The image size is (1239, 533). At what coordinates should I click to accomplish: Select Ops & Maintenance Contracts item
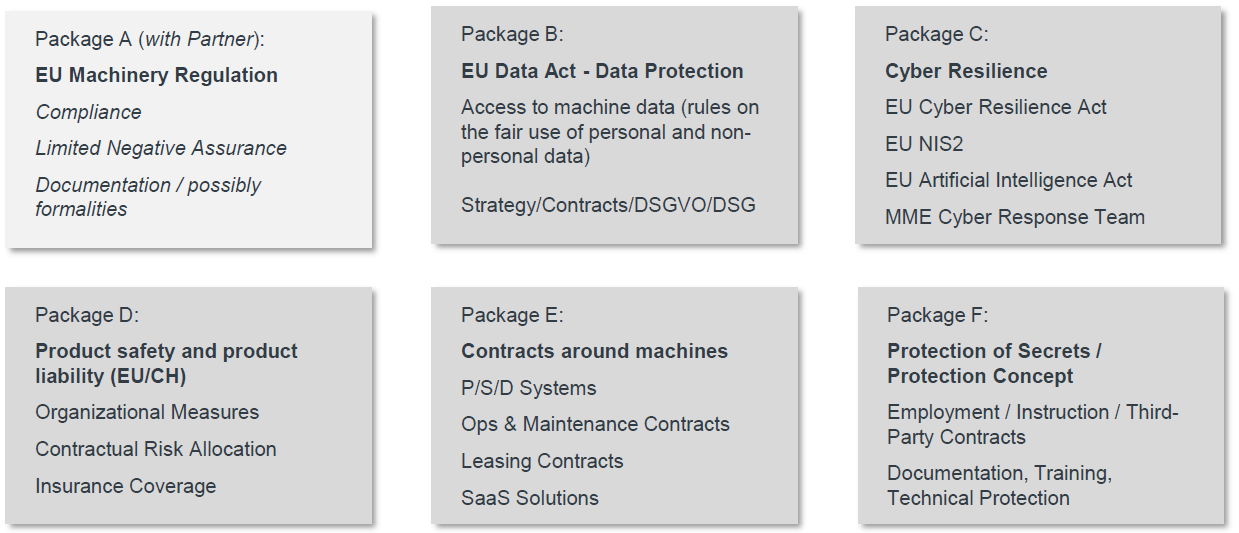click(595, 424)
